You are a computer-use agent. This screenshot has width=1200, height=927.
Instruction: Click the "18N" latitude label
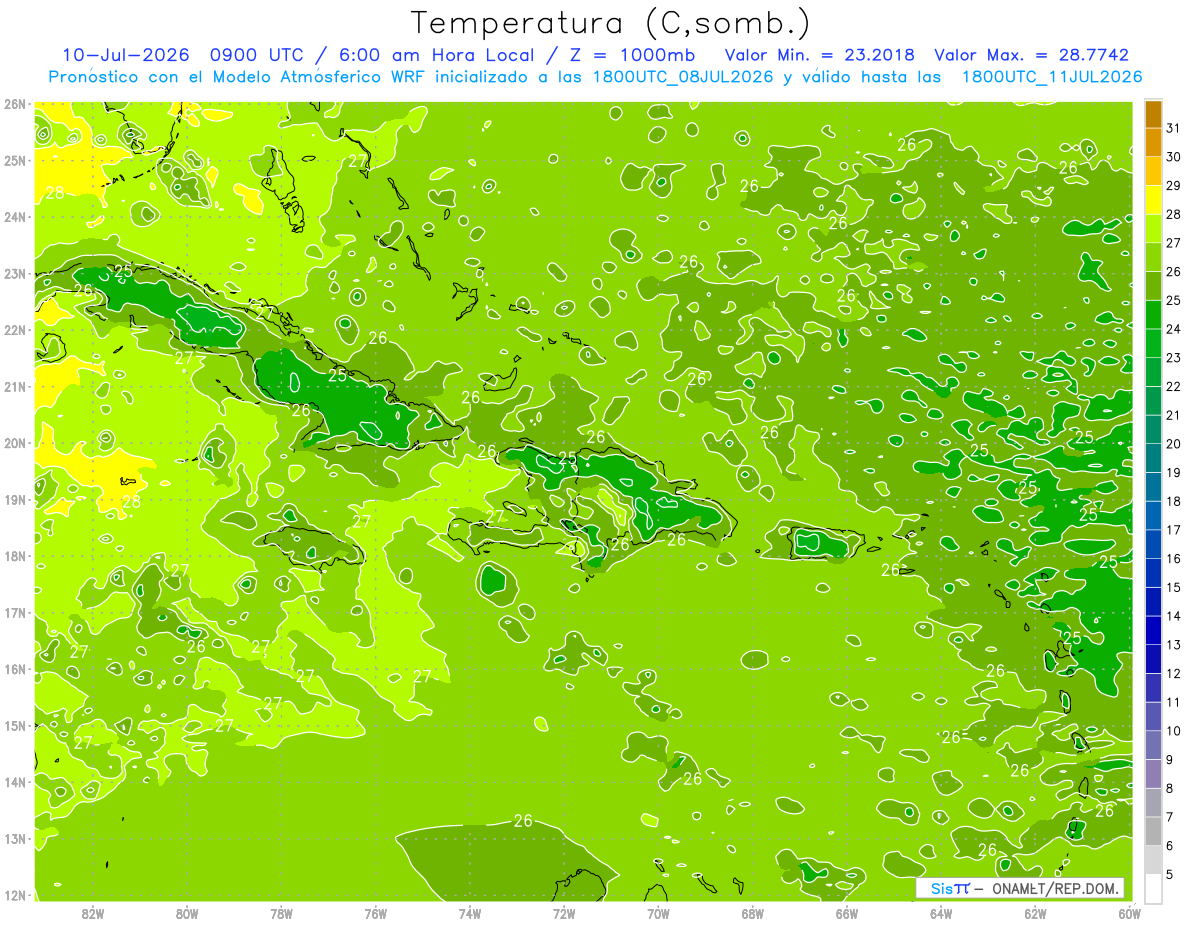tap(15, 556)
